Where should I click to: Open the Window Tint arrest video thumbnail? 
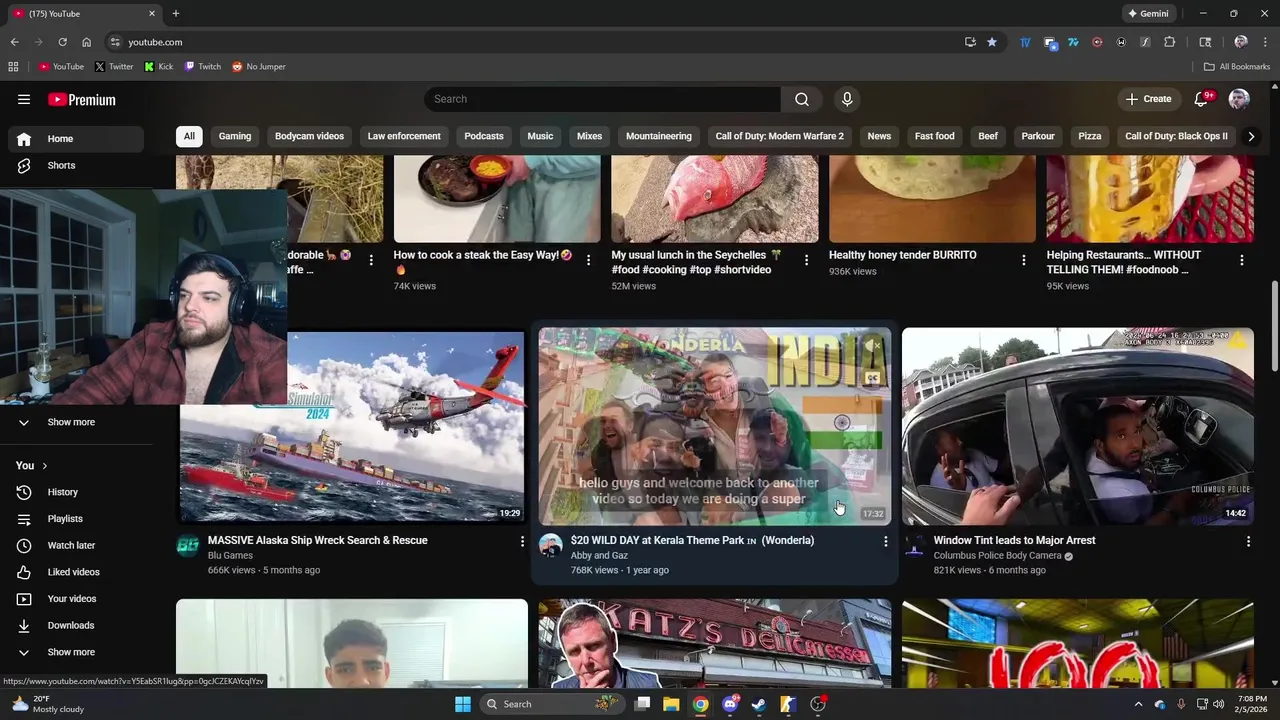point(1078,427)
